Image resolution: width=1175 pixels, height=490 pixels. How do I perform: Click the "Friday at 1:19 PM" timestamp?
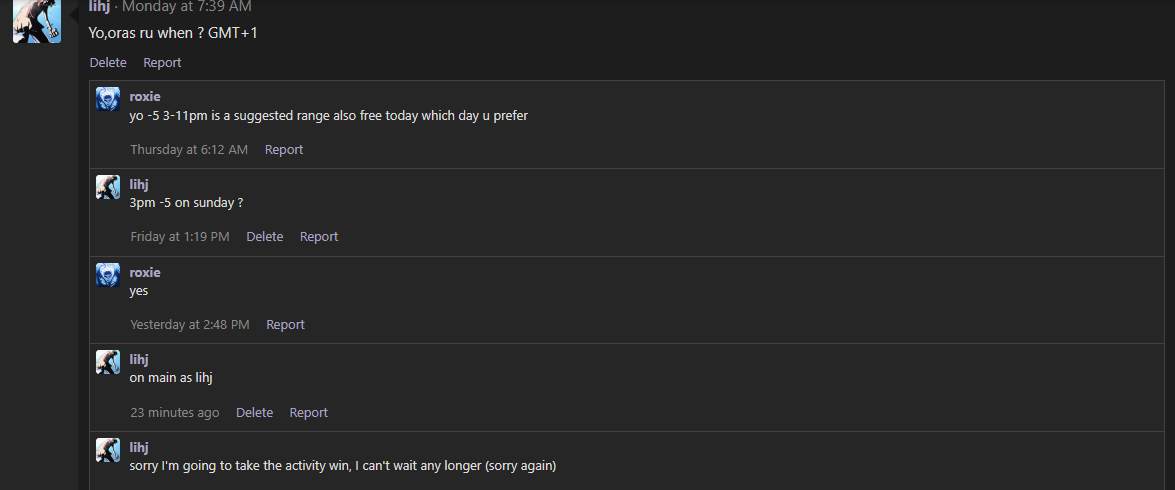[x=180, y=236]
